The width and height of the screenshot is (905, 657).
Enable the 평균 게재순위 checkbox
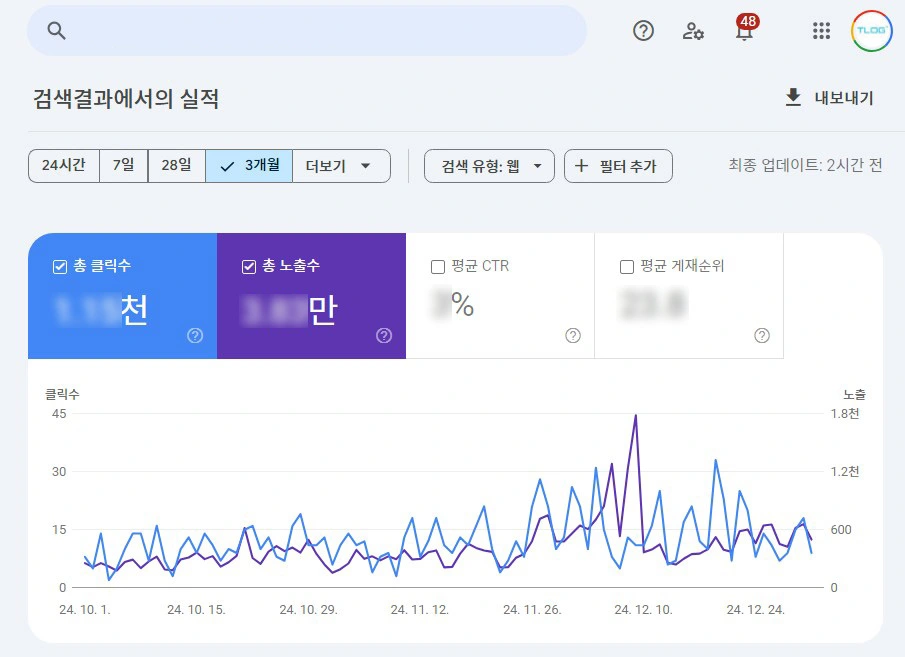pos(627,267)
